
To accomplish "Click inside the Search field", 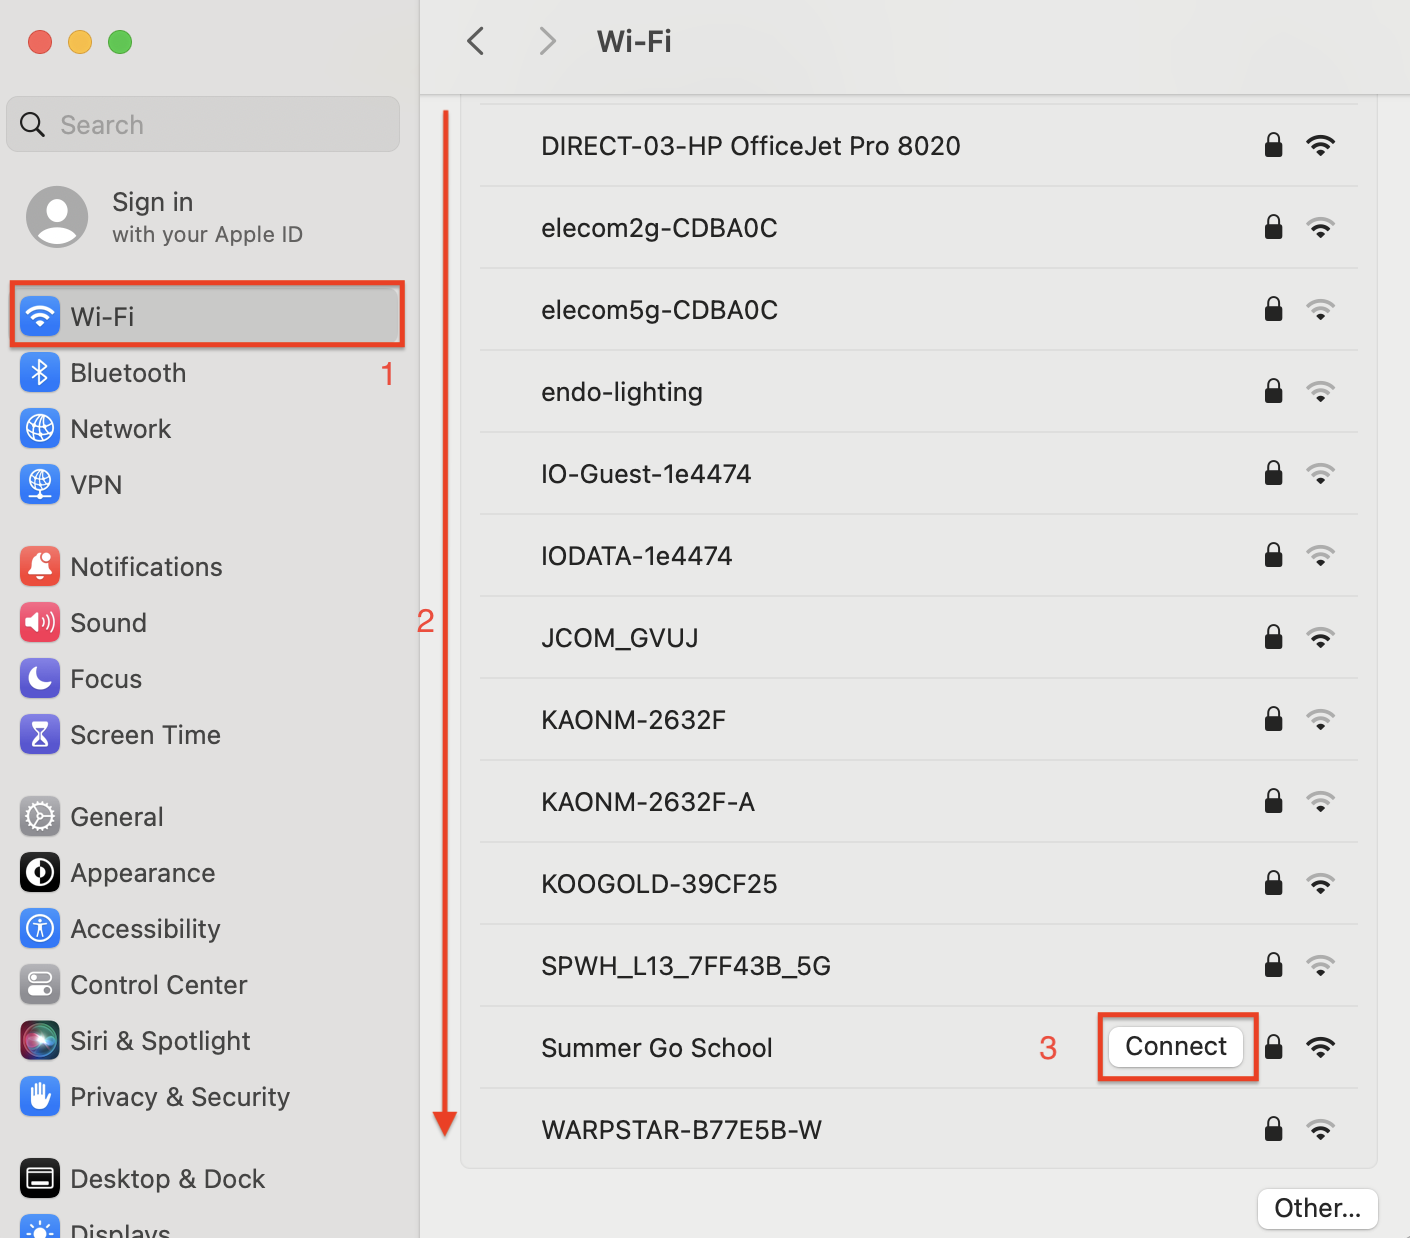I will coord(202,124).
